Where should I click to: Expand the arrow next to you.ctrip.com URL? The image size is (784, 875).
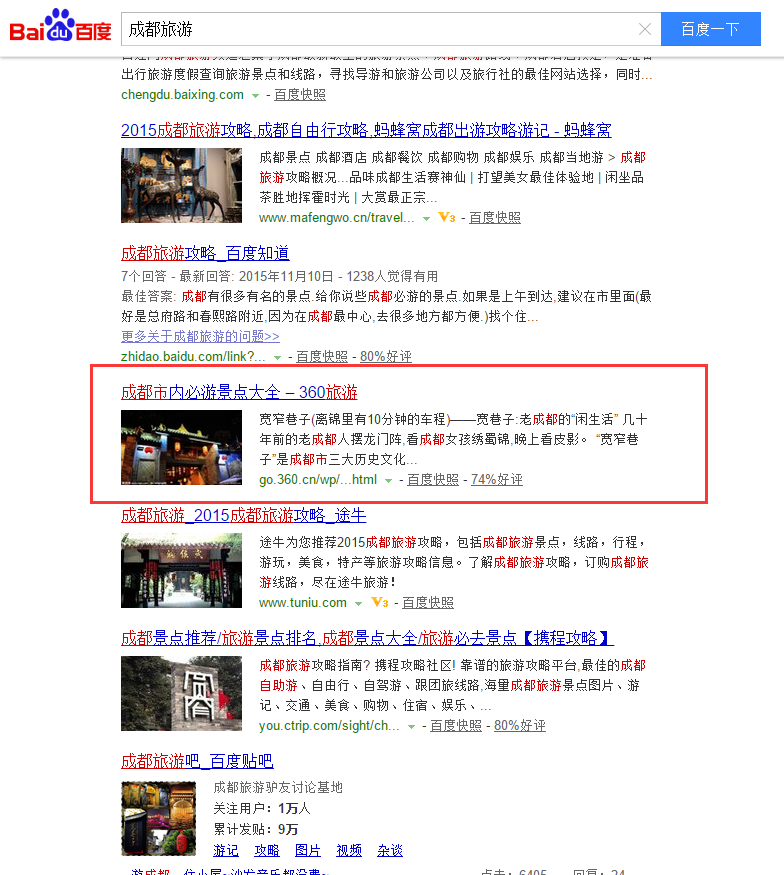point(412,726)
